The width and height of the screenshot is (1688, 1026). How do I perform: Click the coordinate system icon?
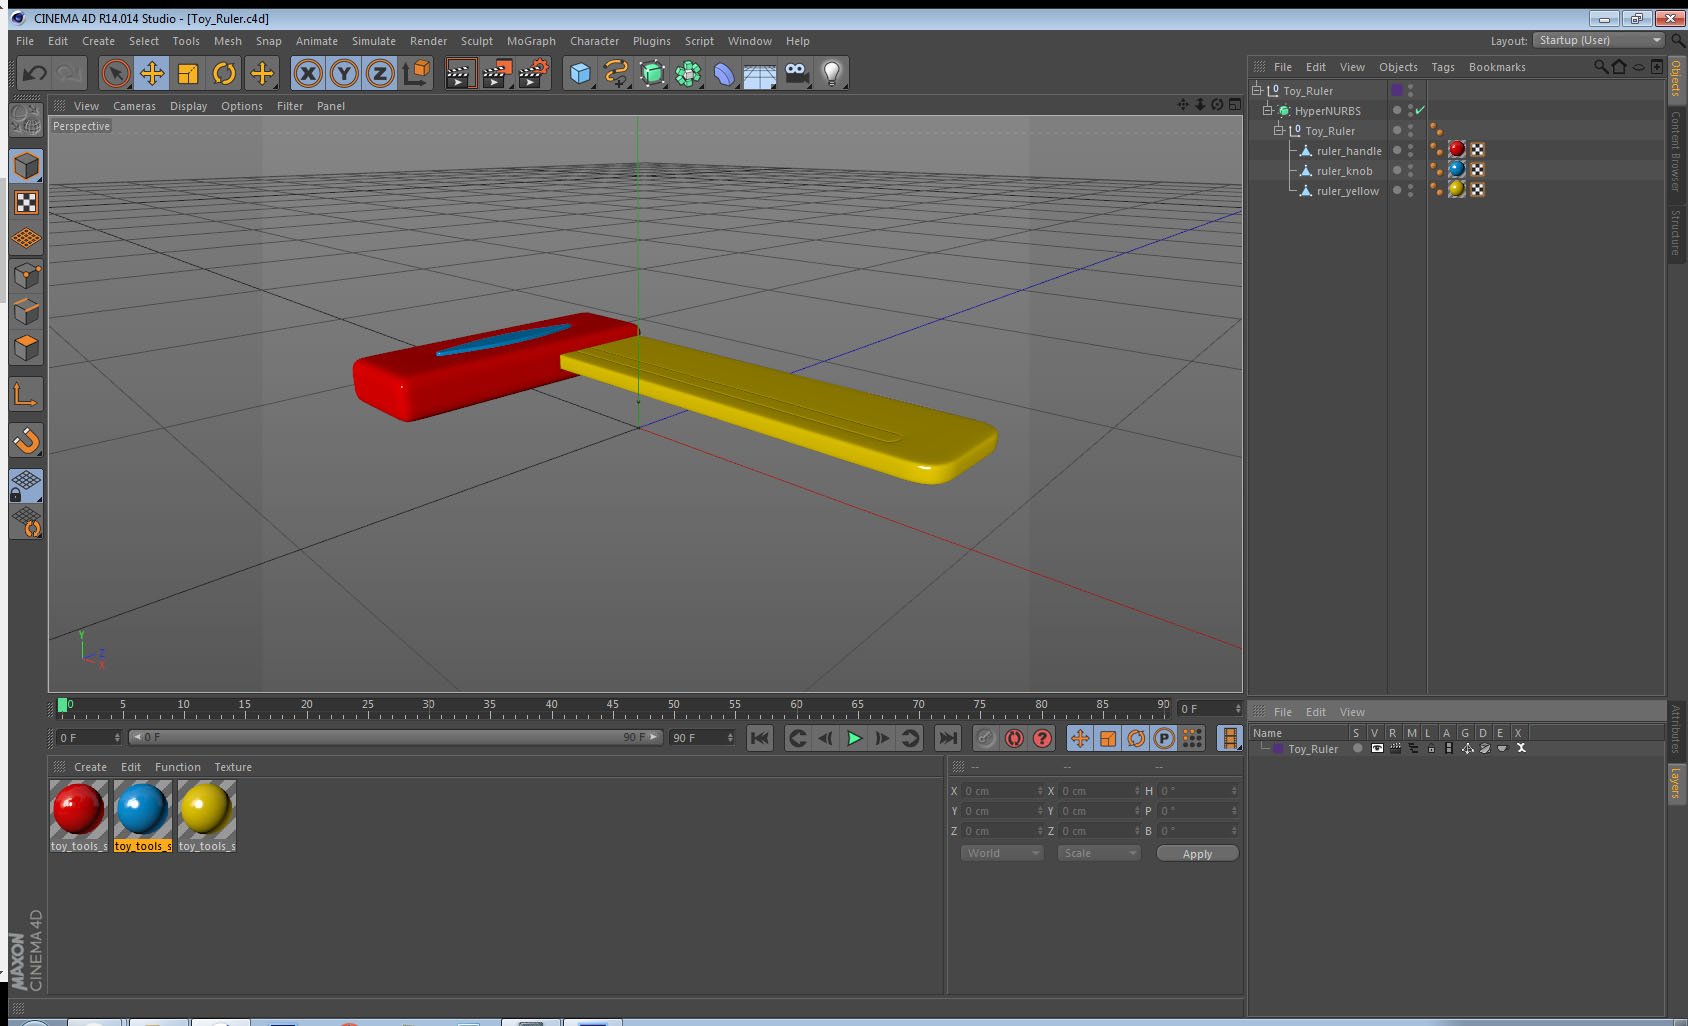coord(416,73)
